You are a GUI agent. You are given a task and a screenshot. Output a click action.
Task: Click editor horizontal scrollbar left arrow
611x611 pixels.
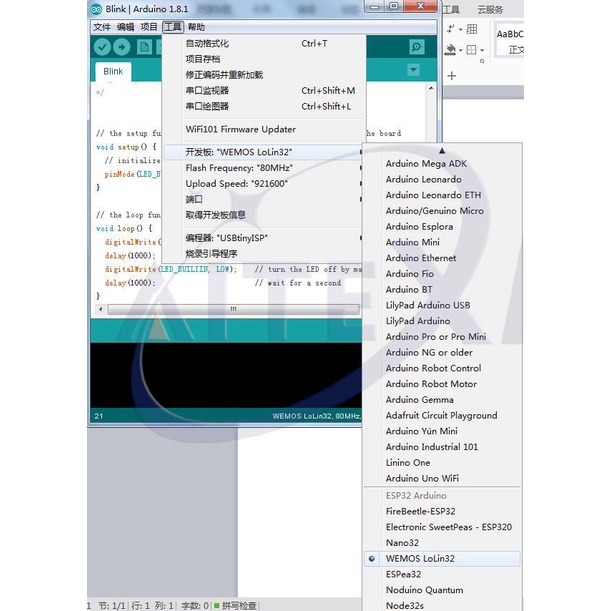point(101,309)
